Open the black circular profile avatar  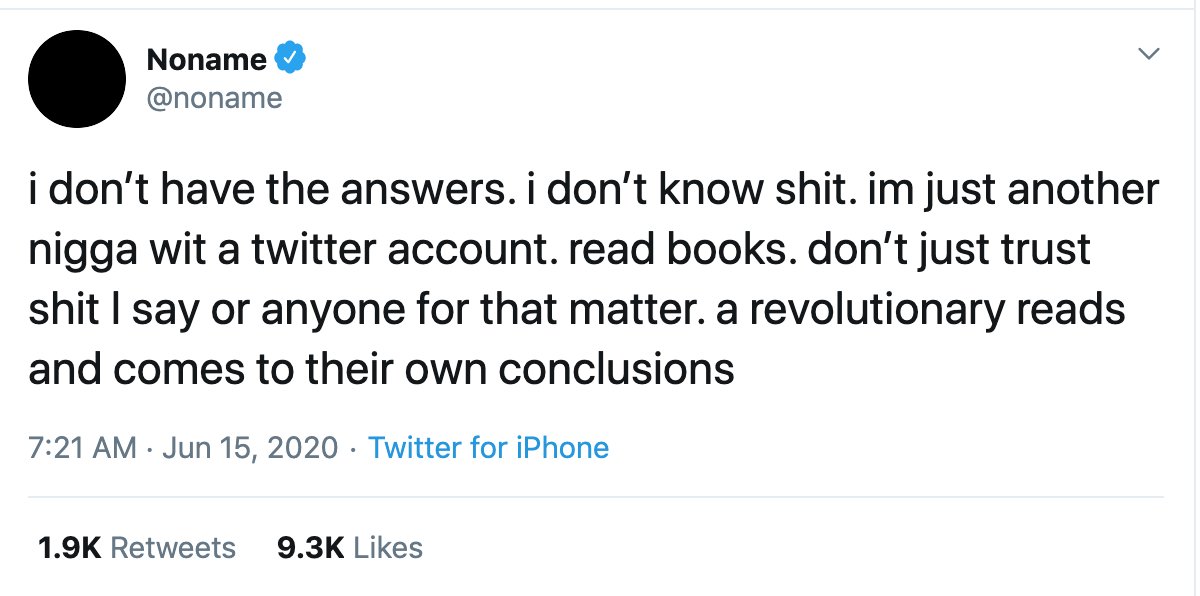coord(77,79)
